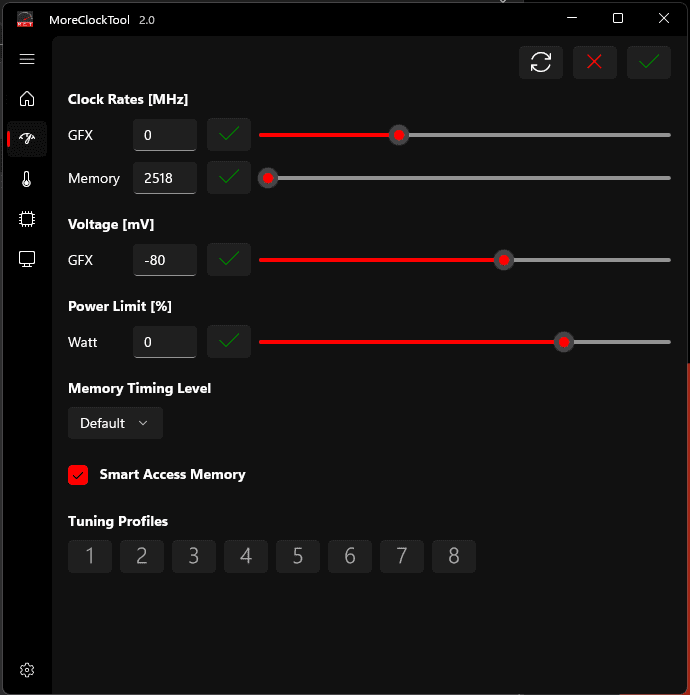This screenshot has height=695, width=690.
Task: Apply the GFX clock value checkmark
Action: point(229,135)
